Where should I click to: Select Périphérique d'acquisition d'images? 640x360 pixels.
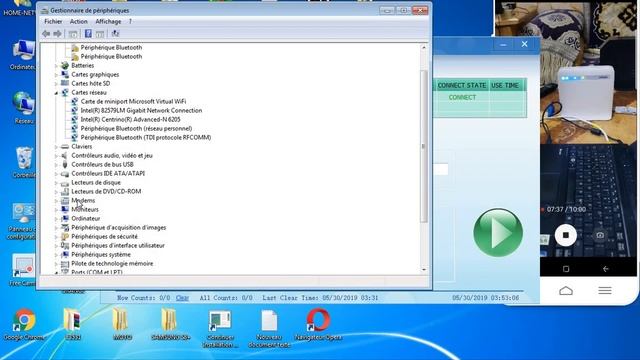pos(119,227)
